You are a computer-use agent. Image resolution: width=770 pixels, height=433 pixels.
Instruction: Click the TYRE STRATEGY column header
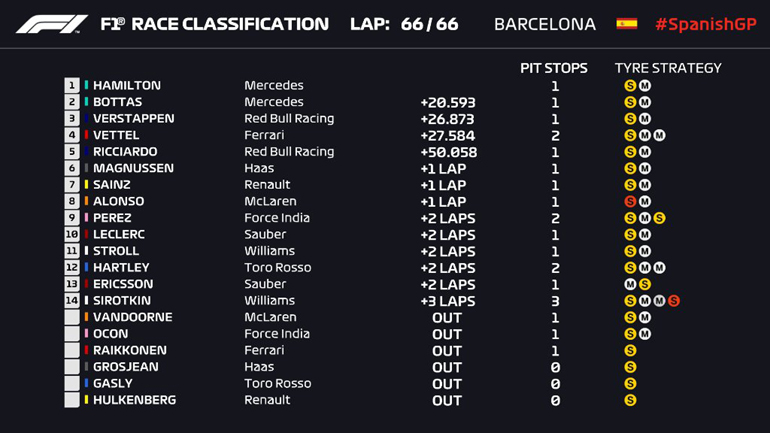(667, 68)
